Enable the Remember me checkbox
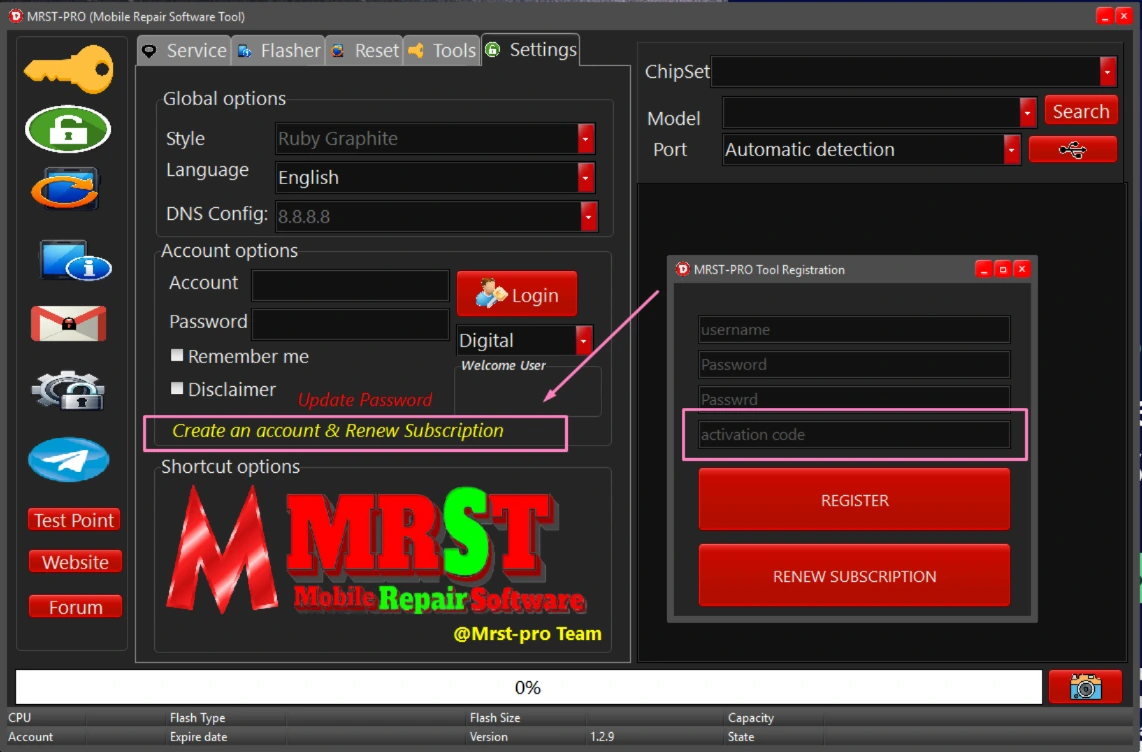The width and height of the screenshot is (1142, 752). pyautogui.click(x=177, y=355)
